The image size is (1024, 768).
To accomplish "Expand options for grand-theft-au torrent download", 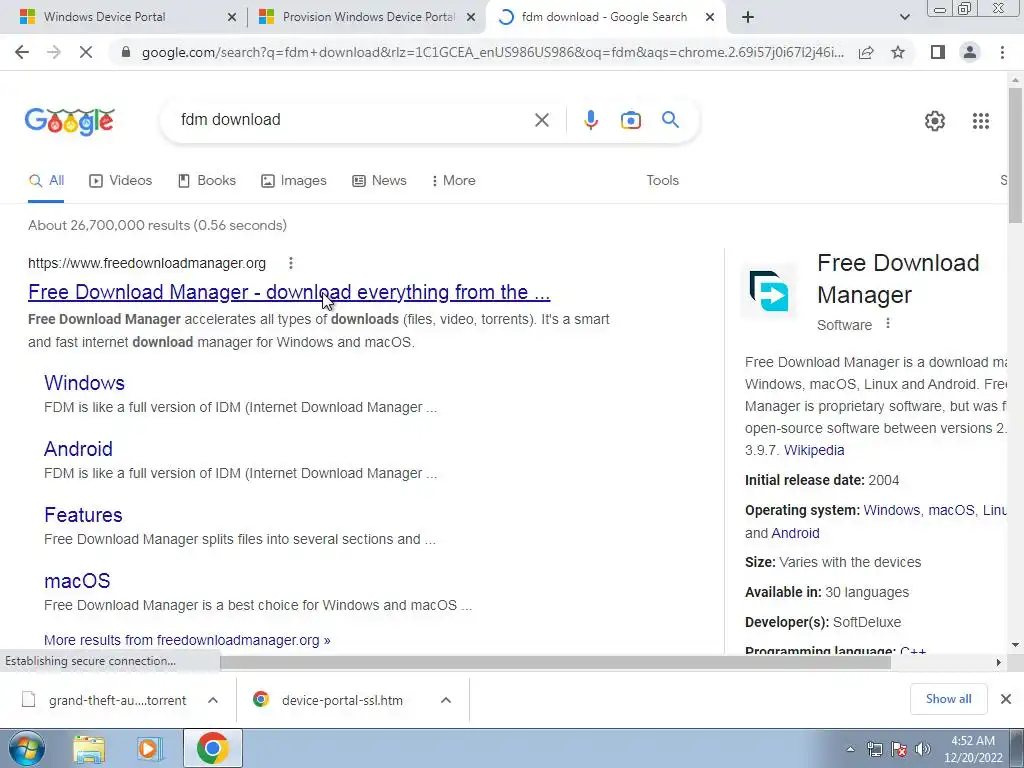I will 212,700.
